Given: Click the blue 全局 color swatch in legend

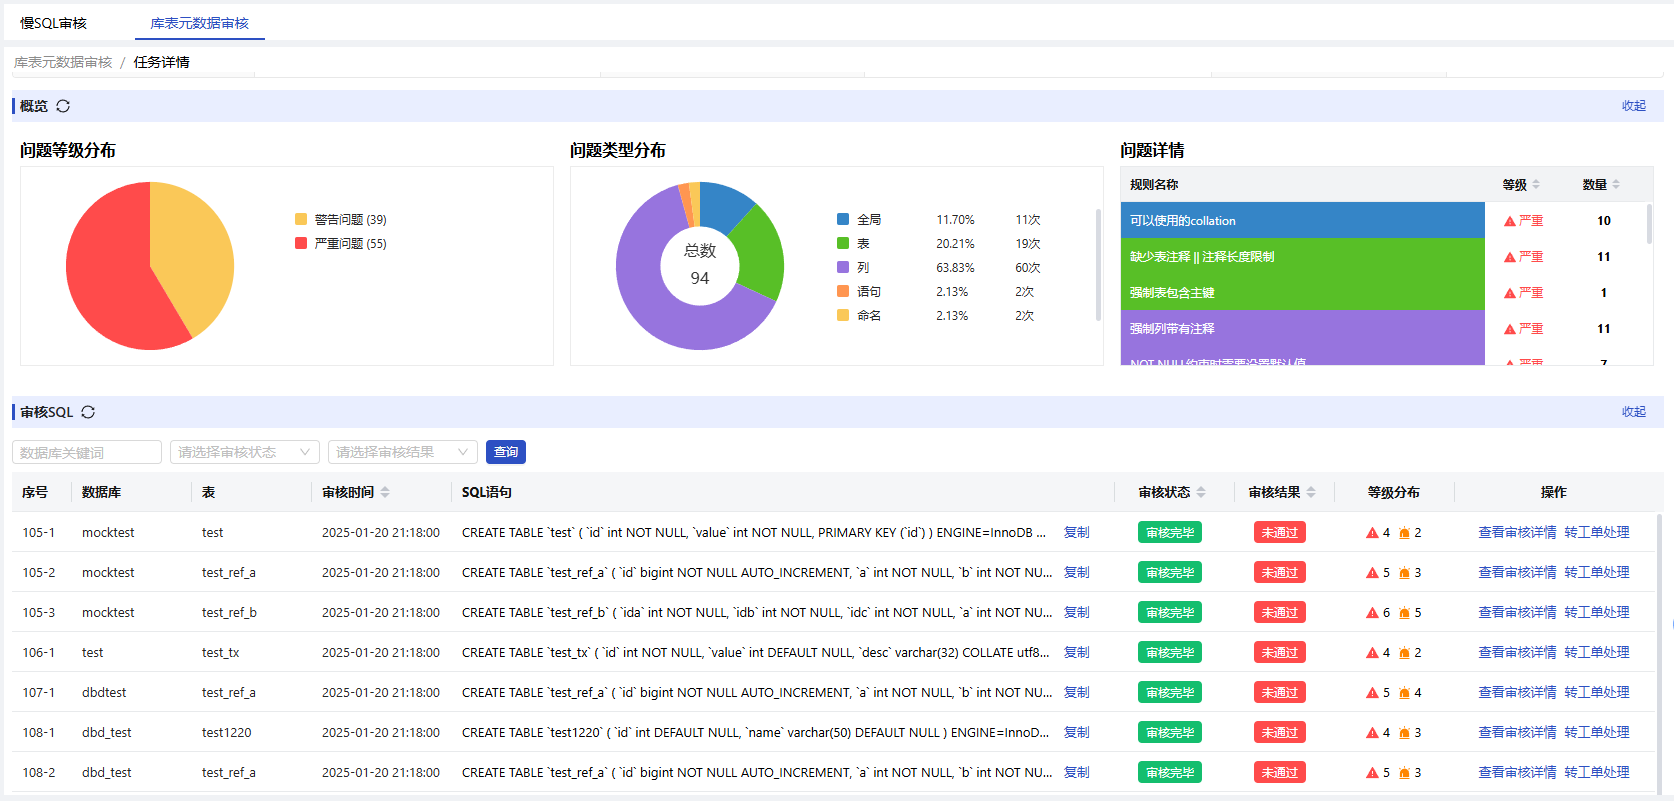Looking at the screenshot, I should (x=843, y=220).
